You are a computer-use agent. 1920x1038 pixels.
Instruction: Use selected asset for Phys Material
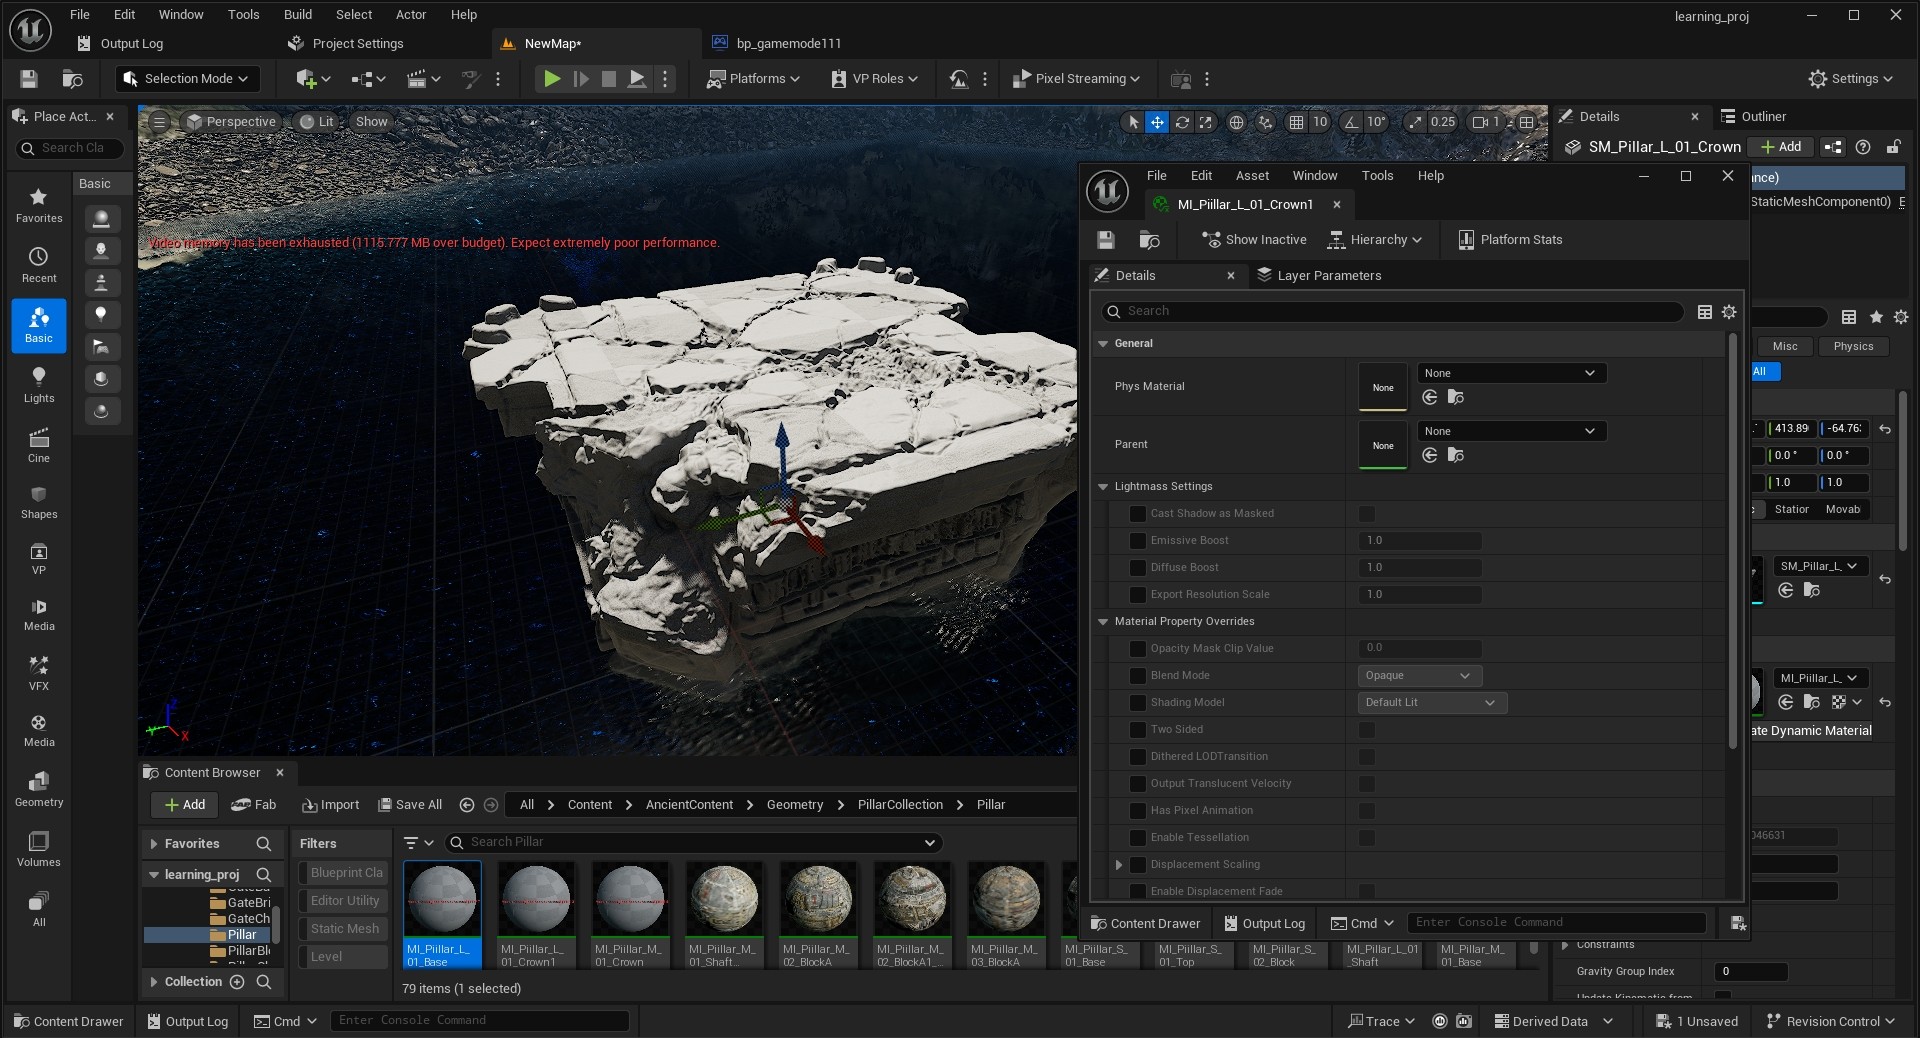(1430, 398)
